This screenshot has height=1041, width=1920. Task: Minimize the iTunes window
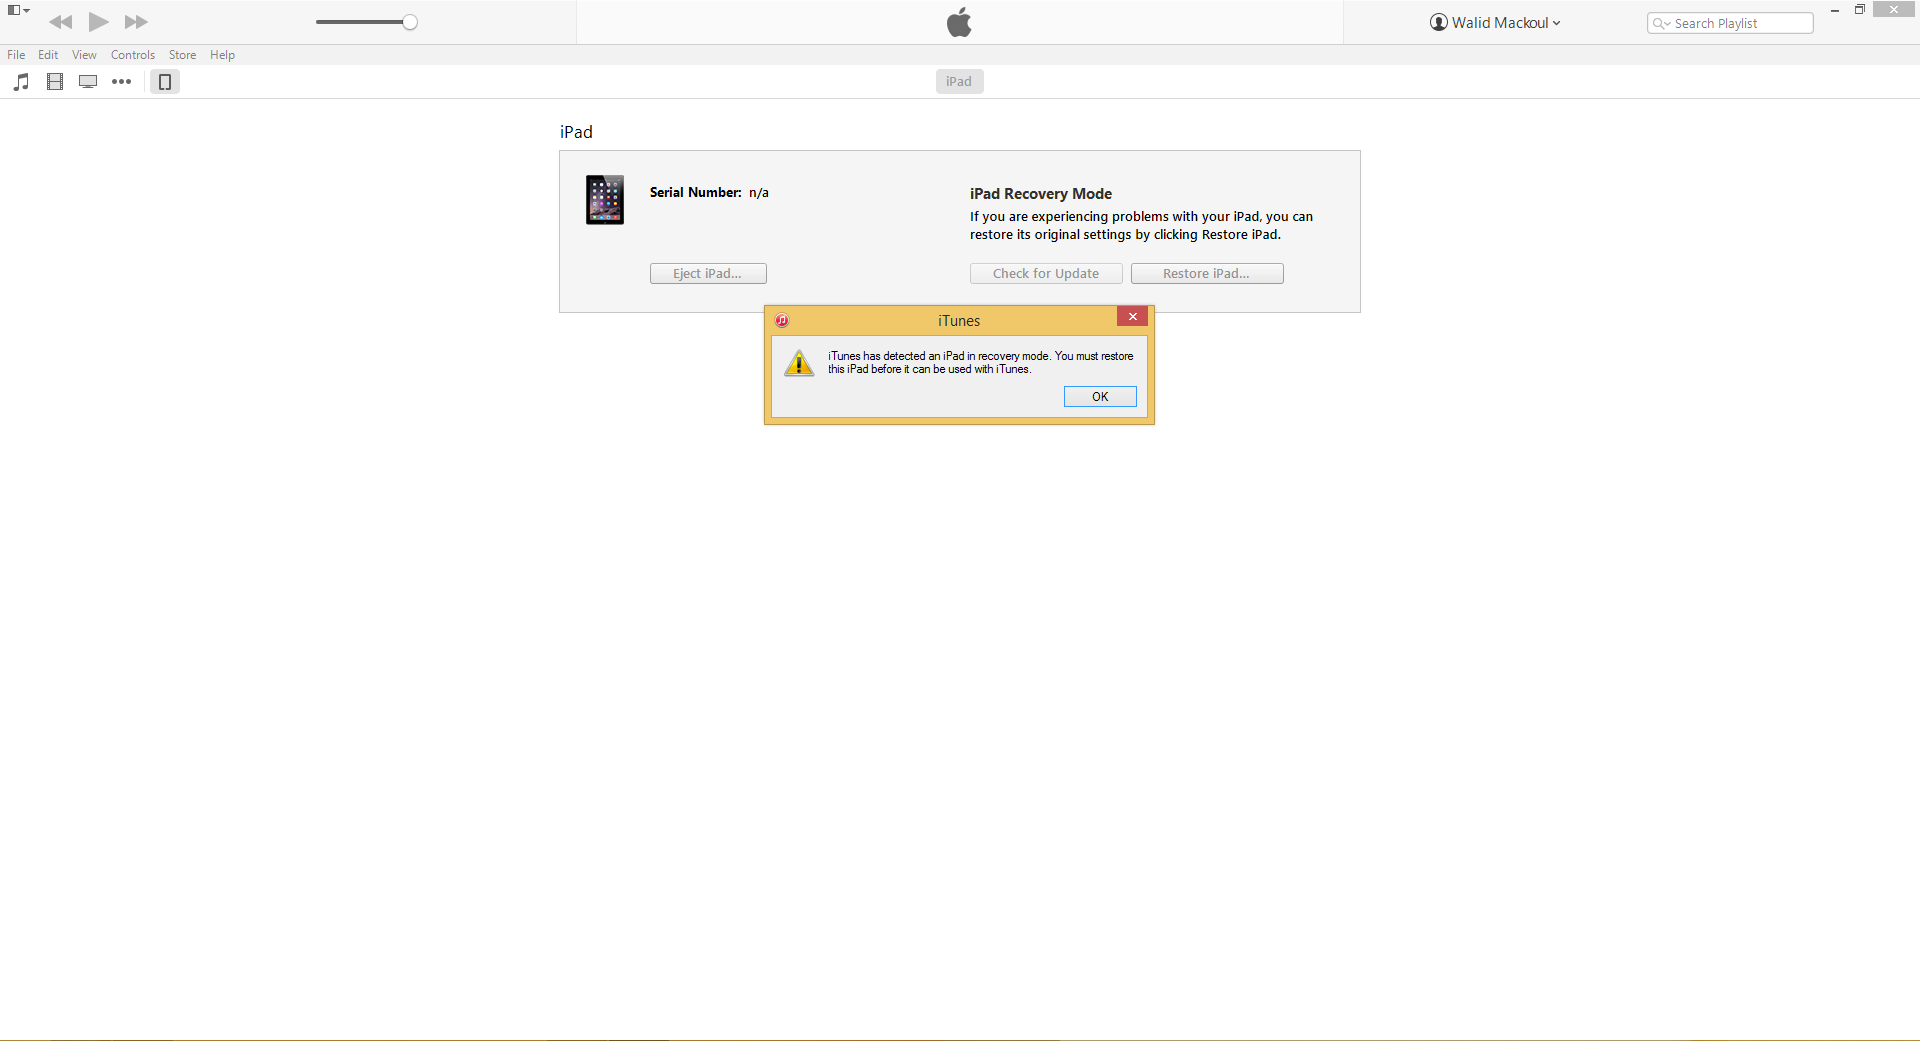coord(1835,10)
